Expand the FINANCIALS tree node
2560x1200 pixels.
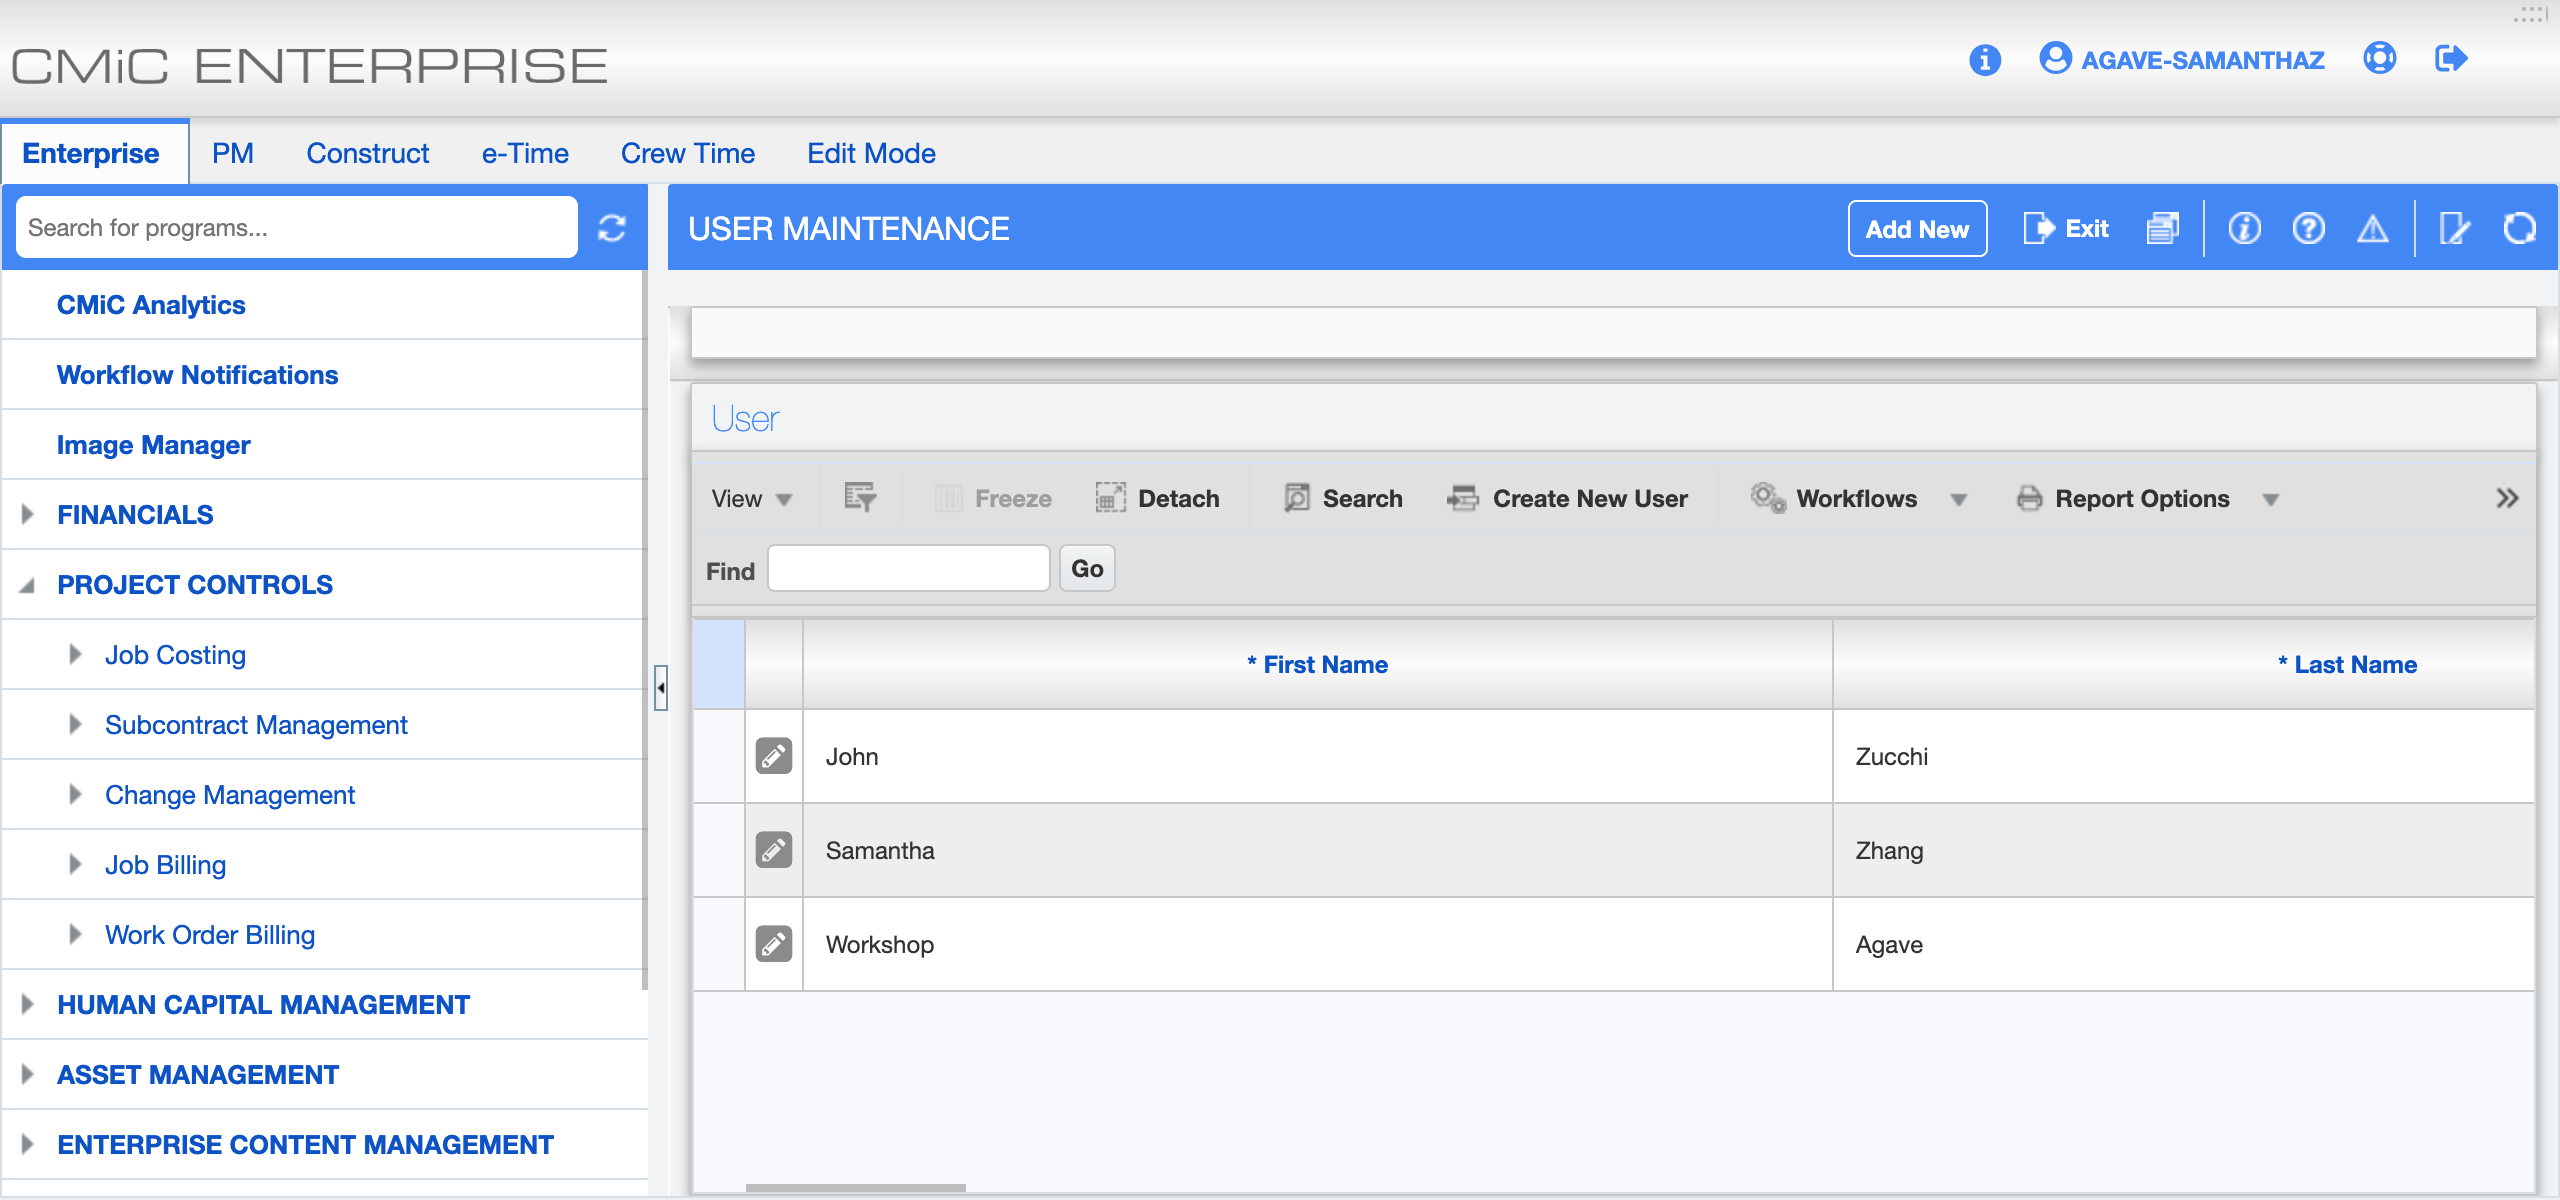[28, 515]
